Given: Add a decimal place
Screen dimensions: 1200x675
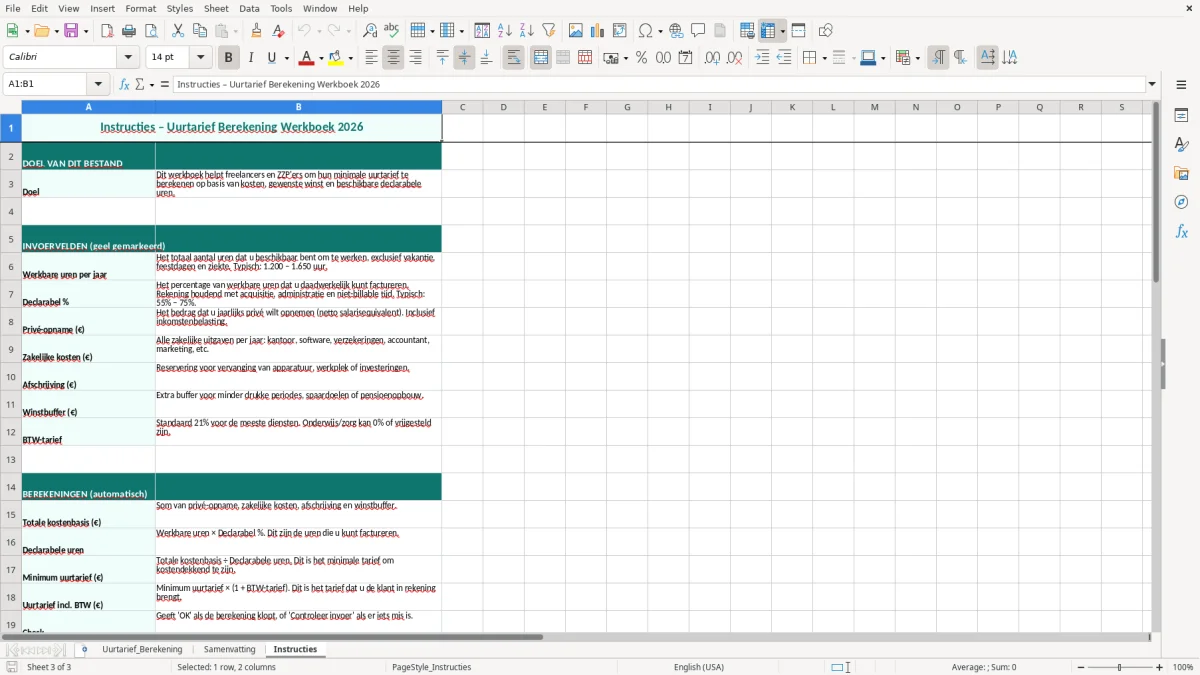Looking at the screenshot, I should [x=712, y=58].
